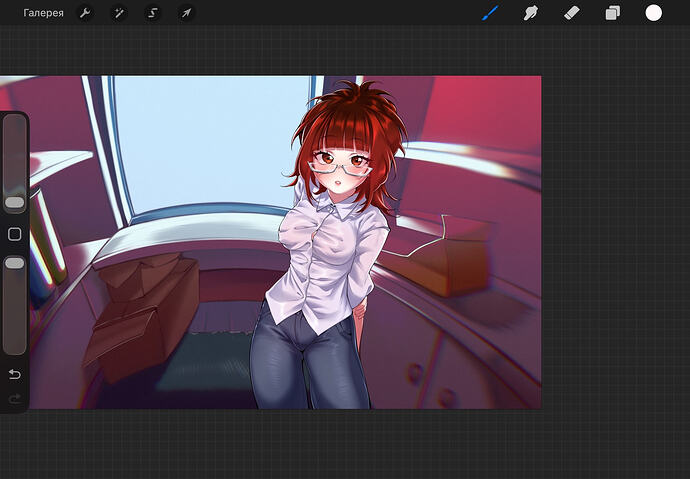Open the Actions wrench menu
The image size is (690, 479).
[85, 13]
